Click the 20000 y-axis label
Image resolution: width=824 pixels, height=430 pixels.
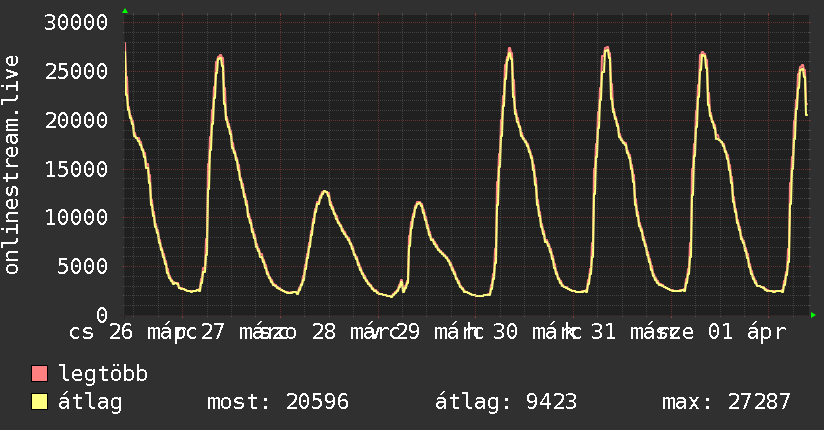point(76,120)
